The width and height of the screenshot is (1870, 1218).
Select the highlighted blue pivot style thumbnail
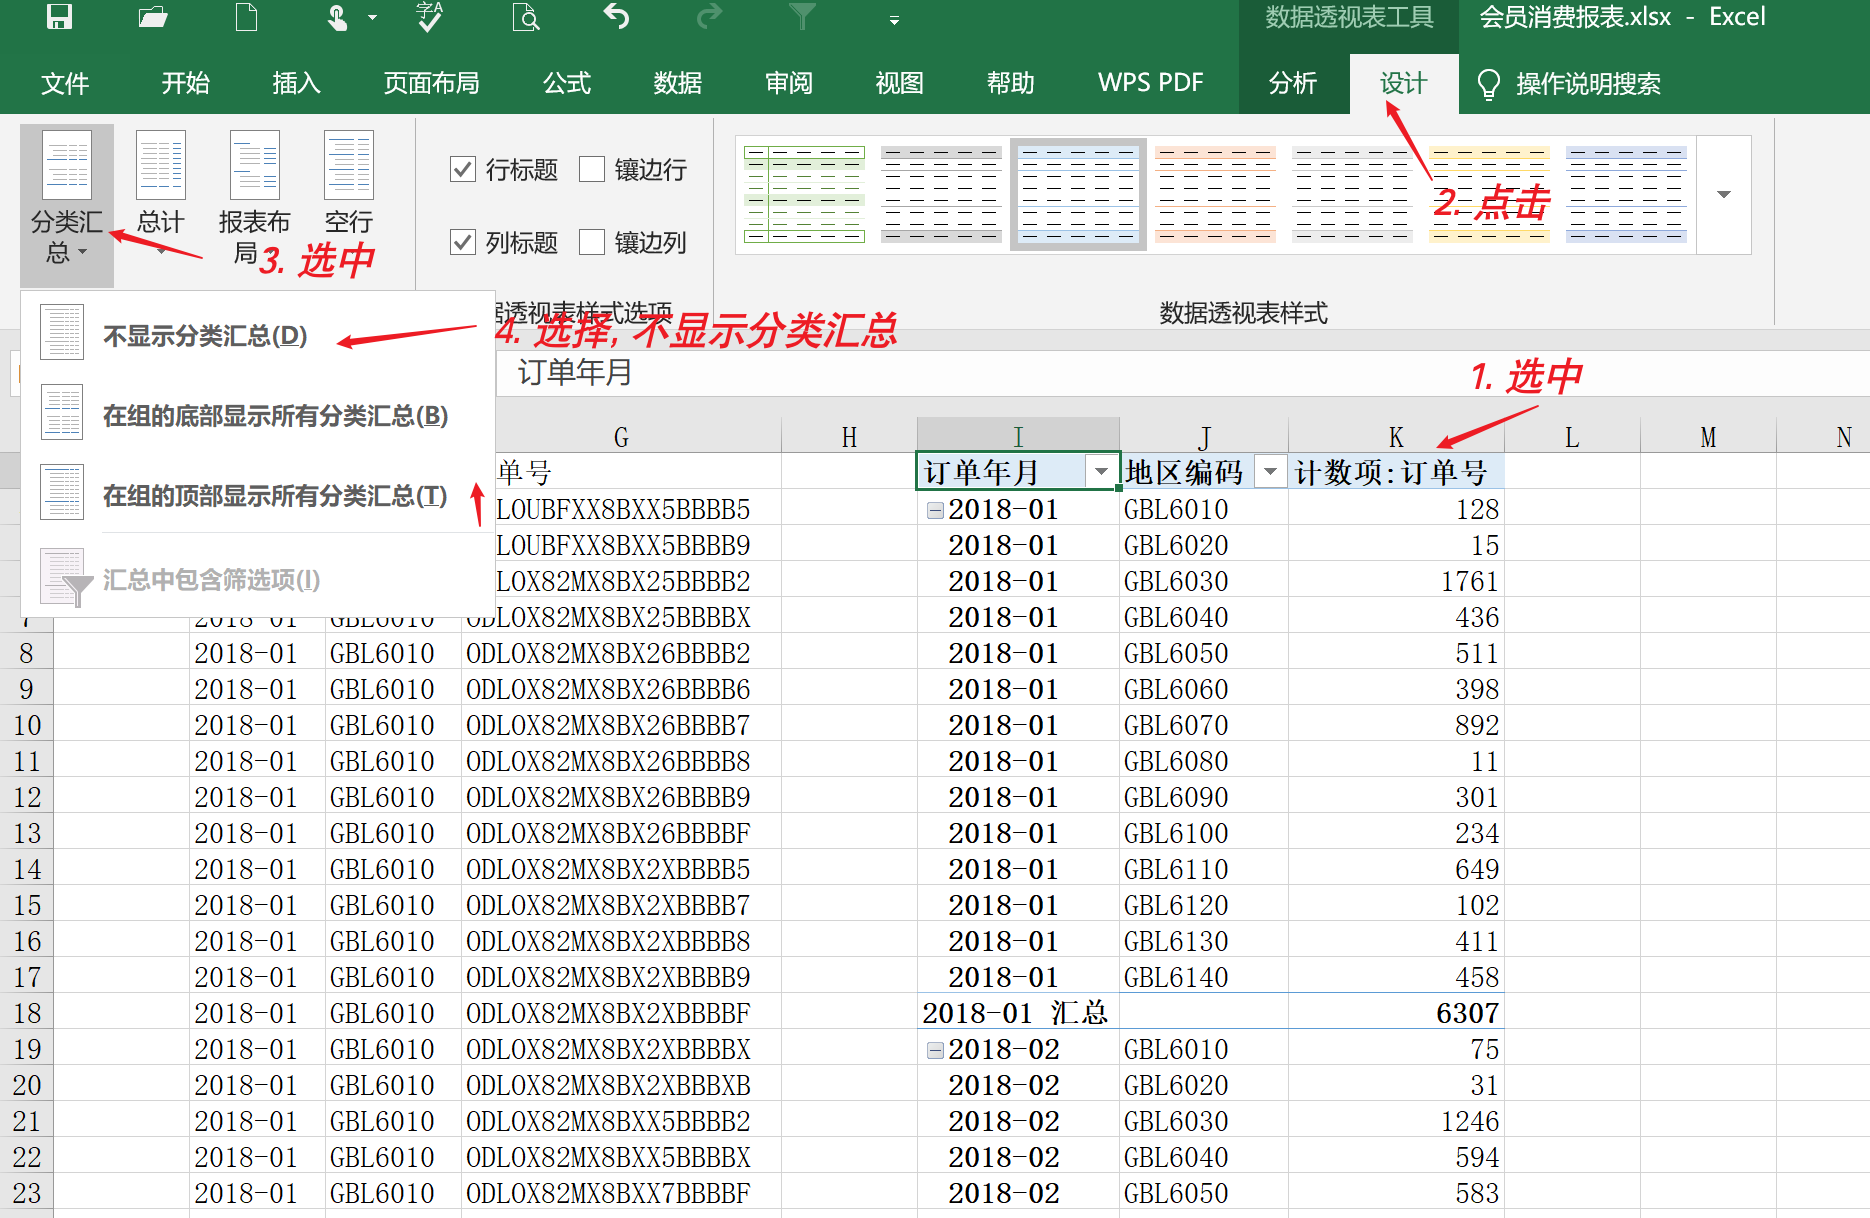tap(1078, 194)
